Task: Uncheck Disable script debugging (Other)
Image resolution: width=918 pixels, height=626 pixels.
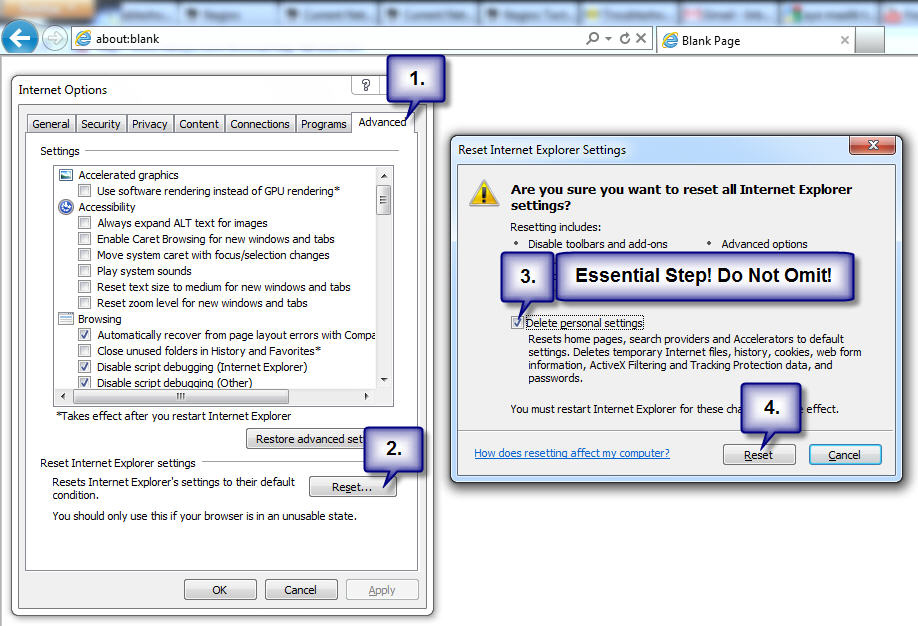Action: (x=85, y=382)
